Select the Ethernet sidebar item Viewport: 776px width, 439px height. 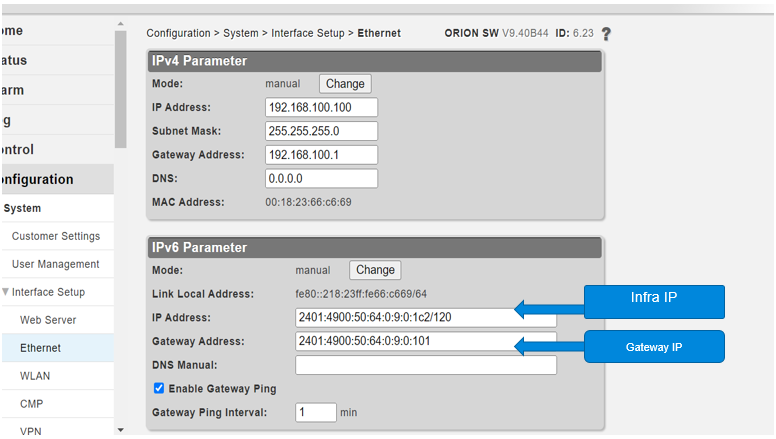(40, 348)
